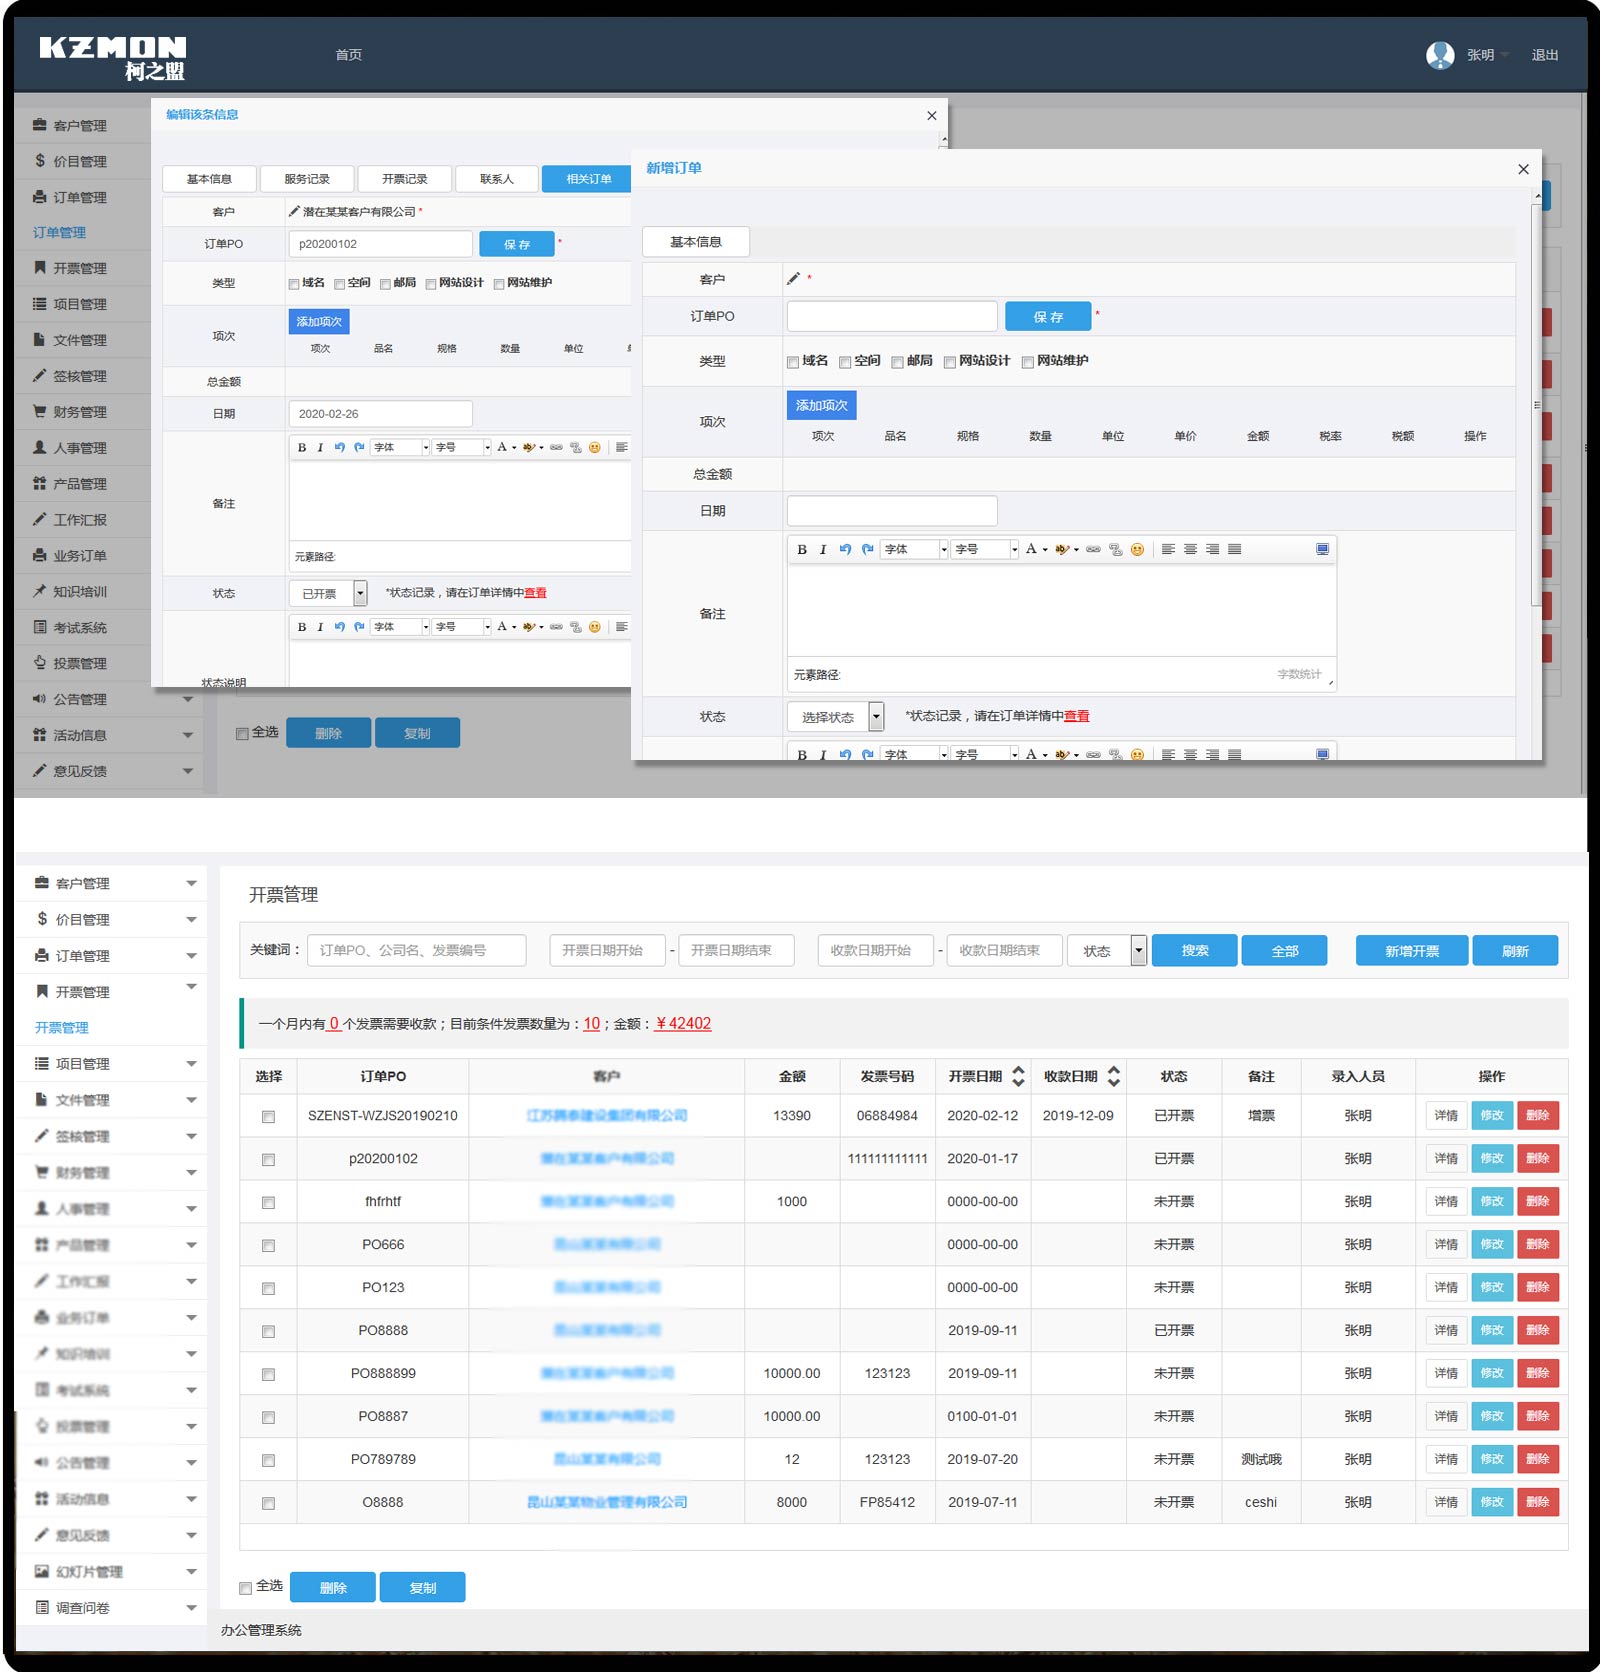The height and width of the screenshot is (1672, 1600).
Task: Click Bold icon in 新增订单 备注 editor
Action: click(x=802, y=549)
